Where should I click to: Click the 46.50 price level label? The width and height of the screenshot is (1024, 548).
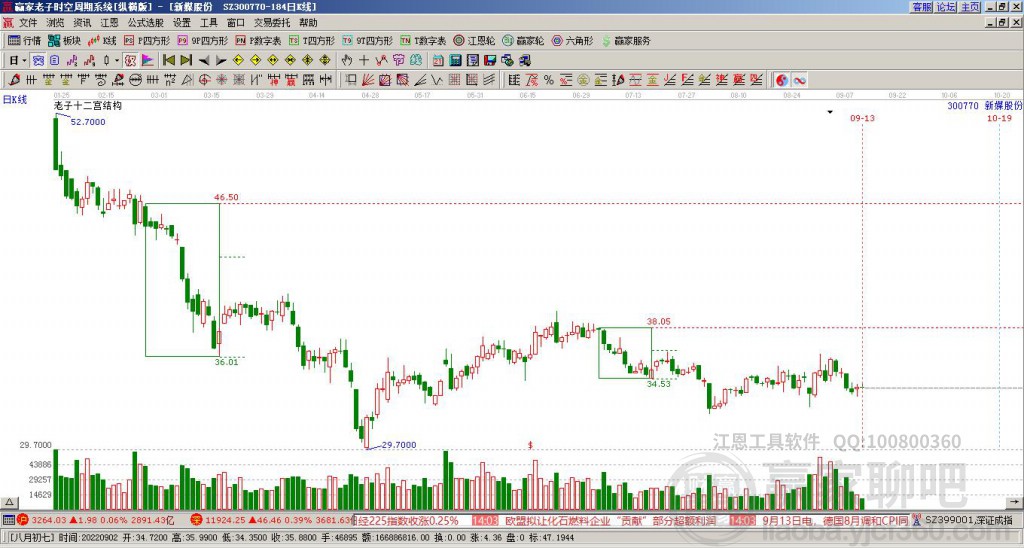pyautogui.click(x=226, y=197)
